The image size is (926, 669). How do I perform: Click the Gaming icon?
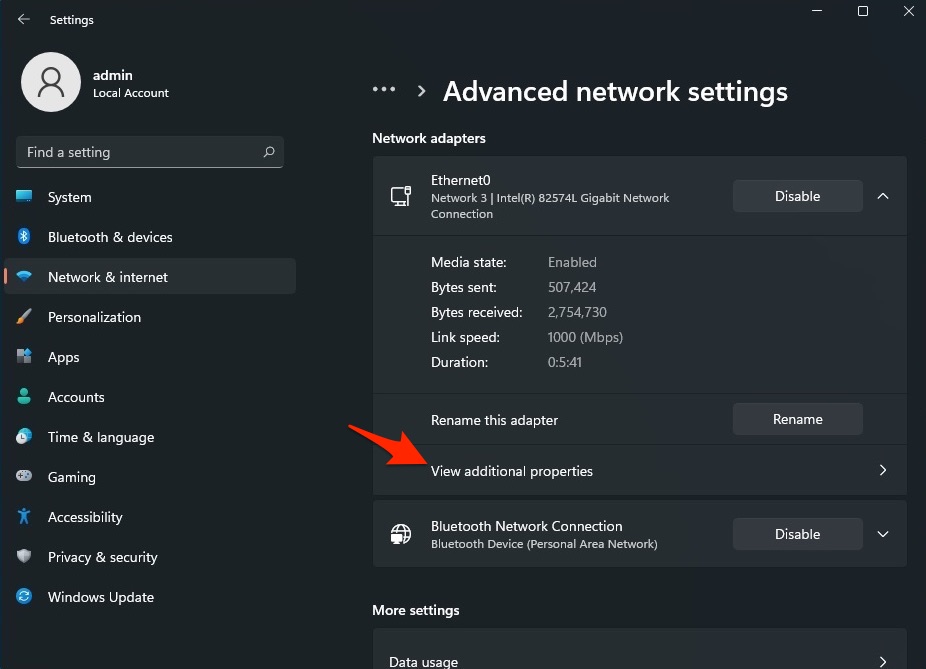(x=24, y=477)
